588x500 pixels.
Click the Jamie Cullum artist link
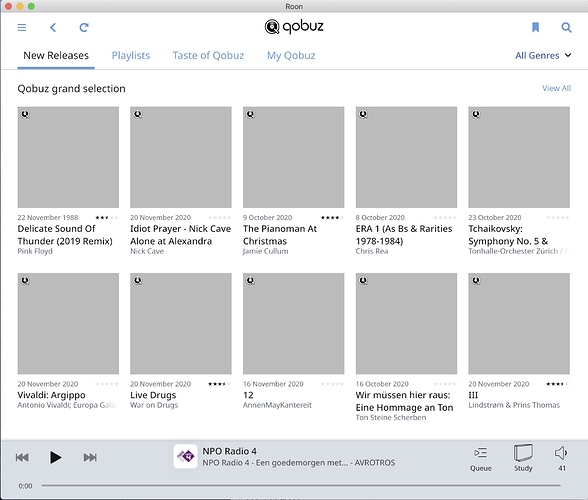[x=266, y=251]
